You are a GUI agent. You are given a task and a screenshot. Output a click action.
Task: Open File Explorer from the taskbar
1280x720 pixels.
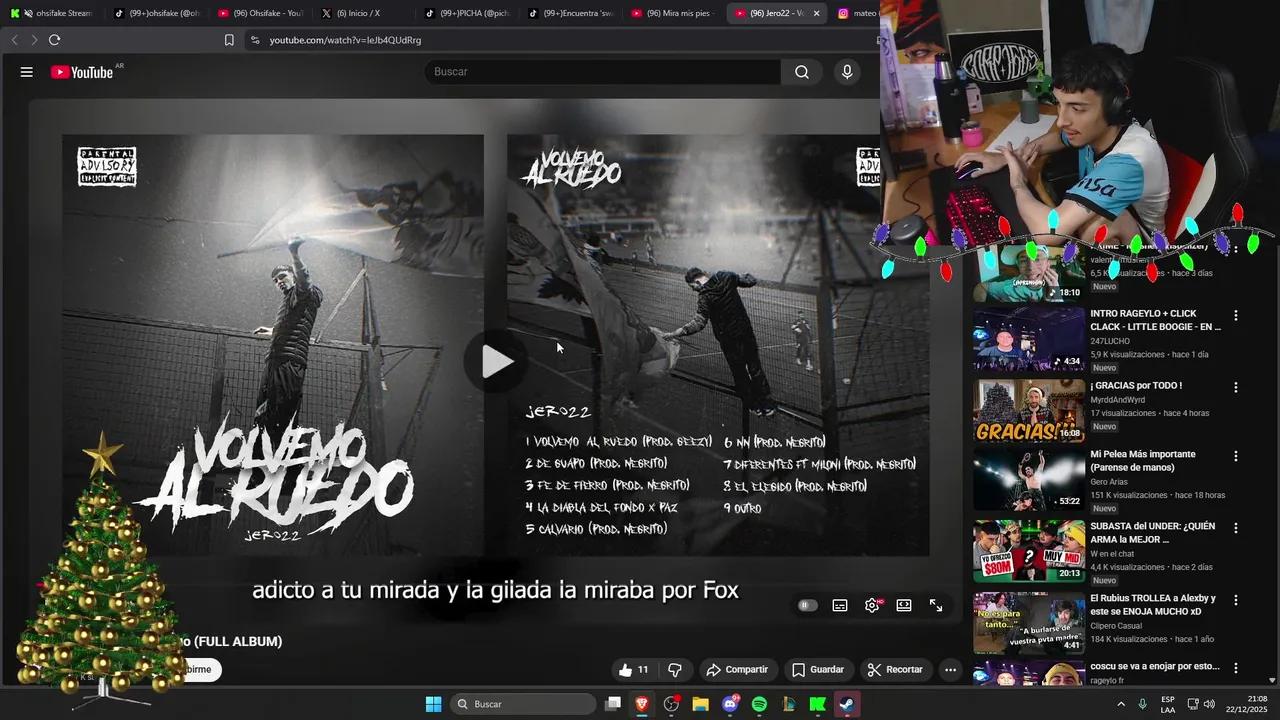(x=700, y=704)
